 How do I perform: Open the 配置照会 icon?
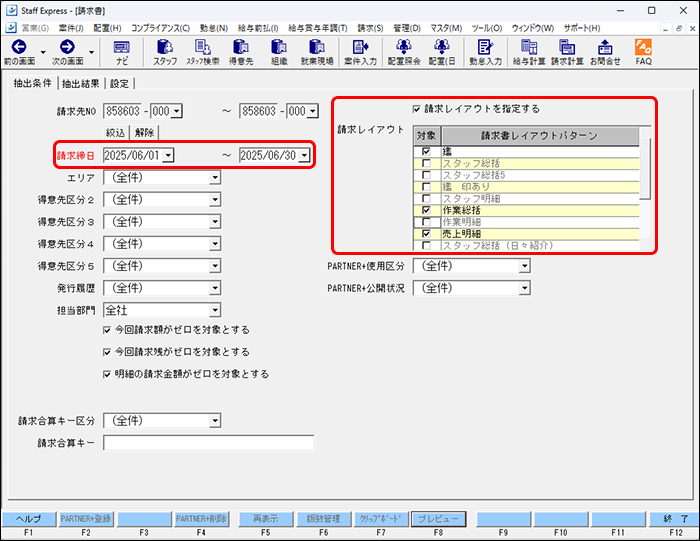(404, 52)
